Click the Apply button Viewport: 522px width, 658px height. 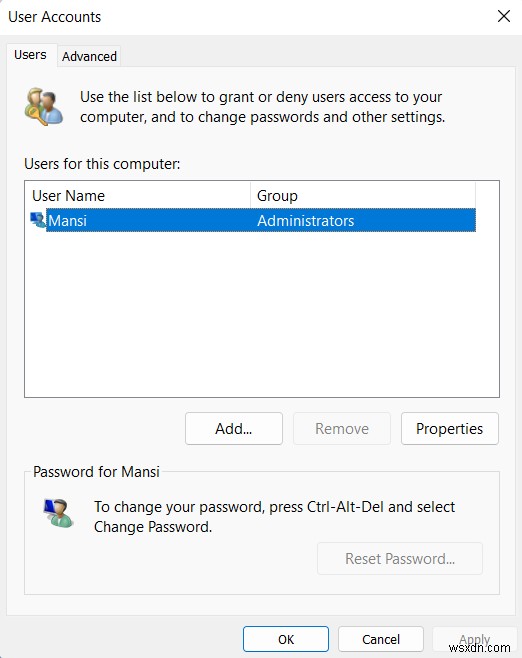(x=474, y=639)
